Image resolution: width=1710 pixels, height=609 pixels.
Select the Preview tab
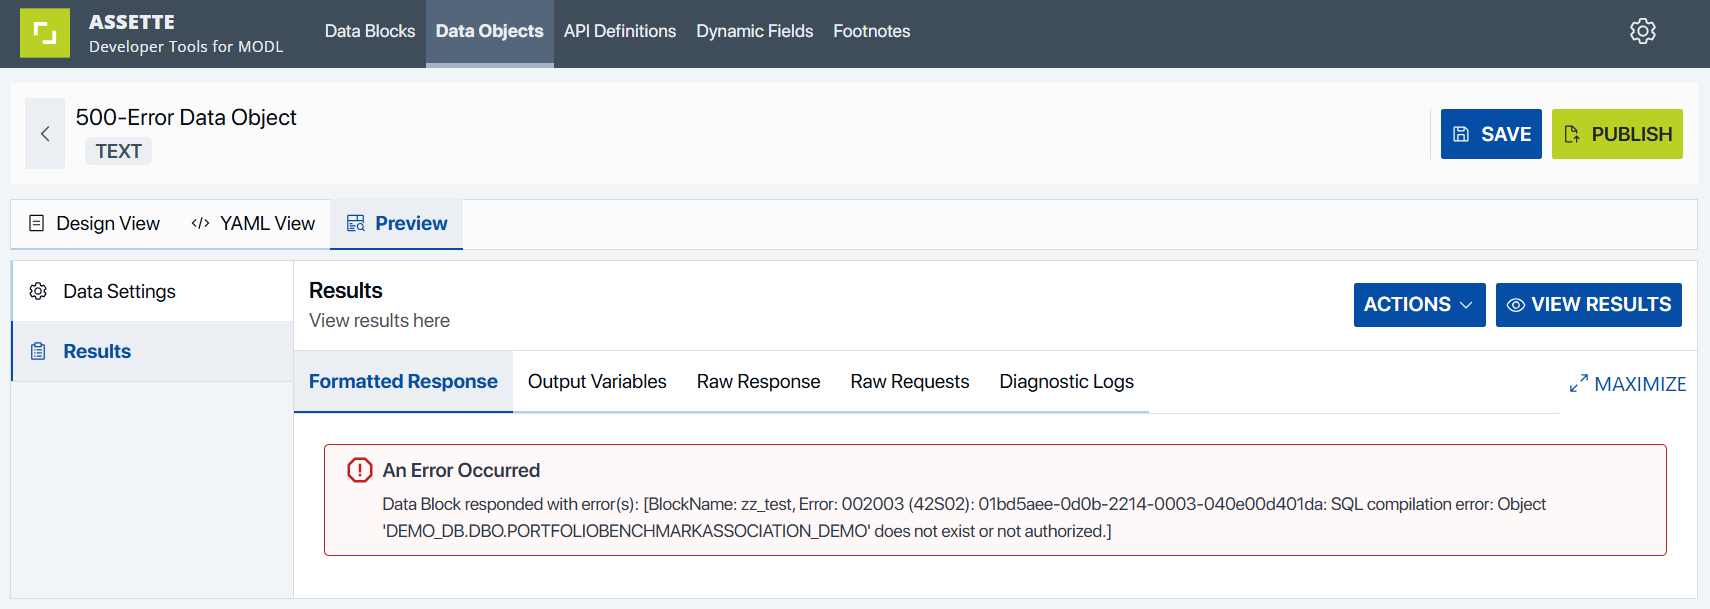[x=397, y=224]
